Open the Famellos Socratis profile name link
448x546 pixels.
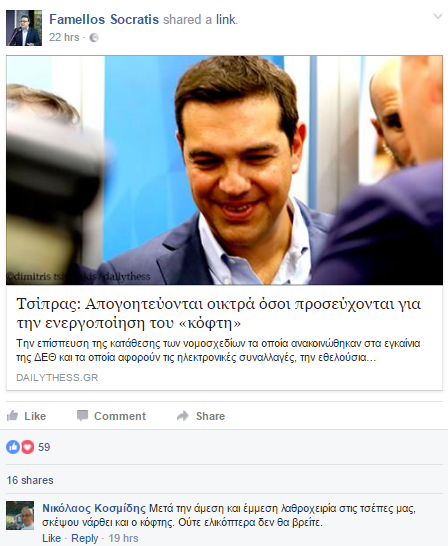(104, 20)
